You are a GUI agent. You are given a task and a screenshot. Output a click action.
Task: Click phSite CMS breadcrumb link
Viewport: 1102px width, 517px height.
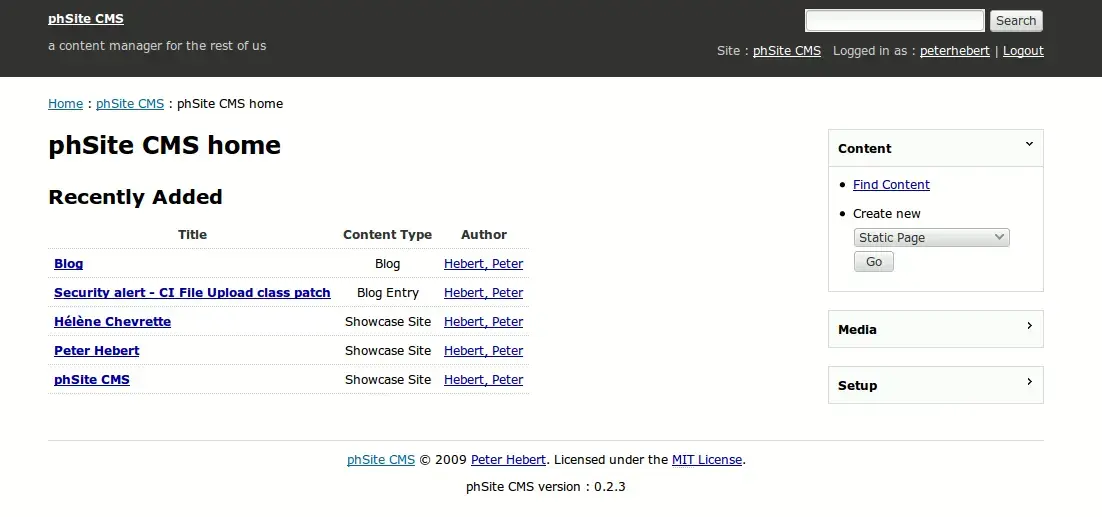(130, 104)
